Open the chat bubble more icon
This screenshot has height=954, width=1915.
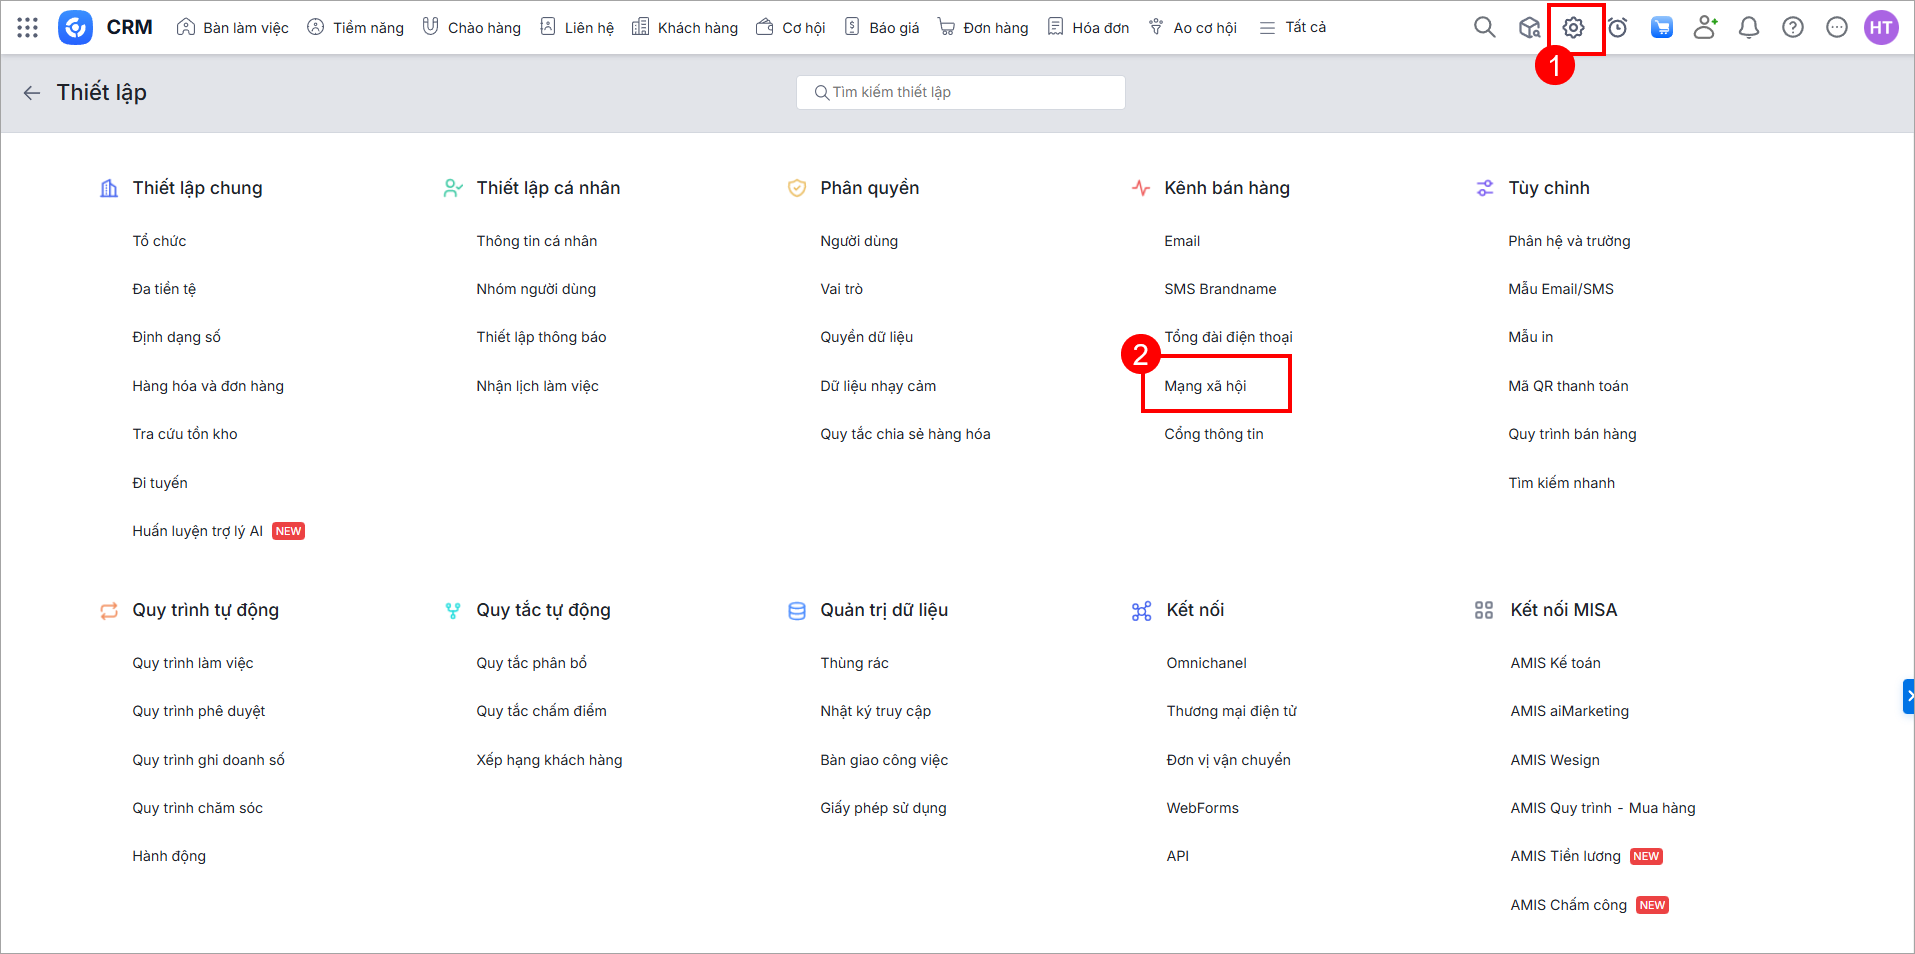[x=1836, y=28]
